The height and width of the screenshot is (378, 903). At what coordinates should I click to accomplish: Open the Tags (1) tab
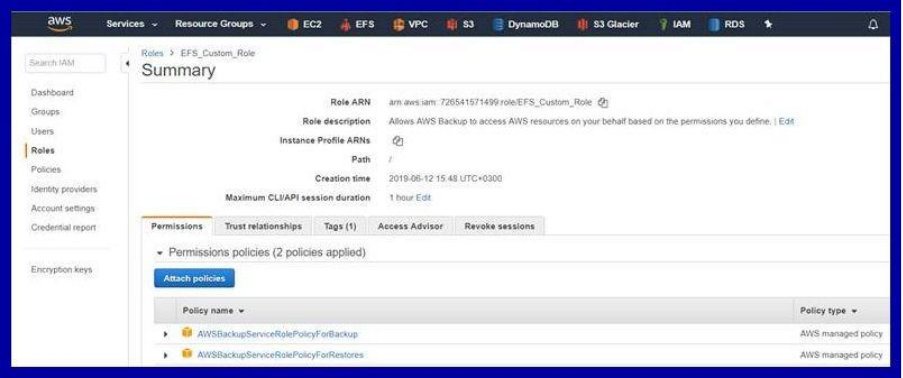(x=340, y=226)
